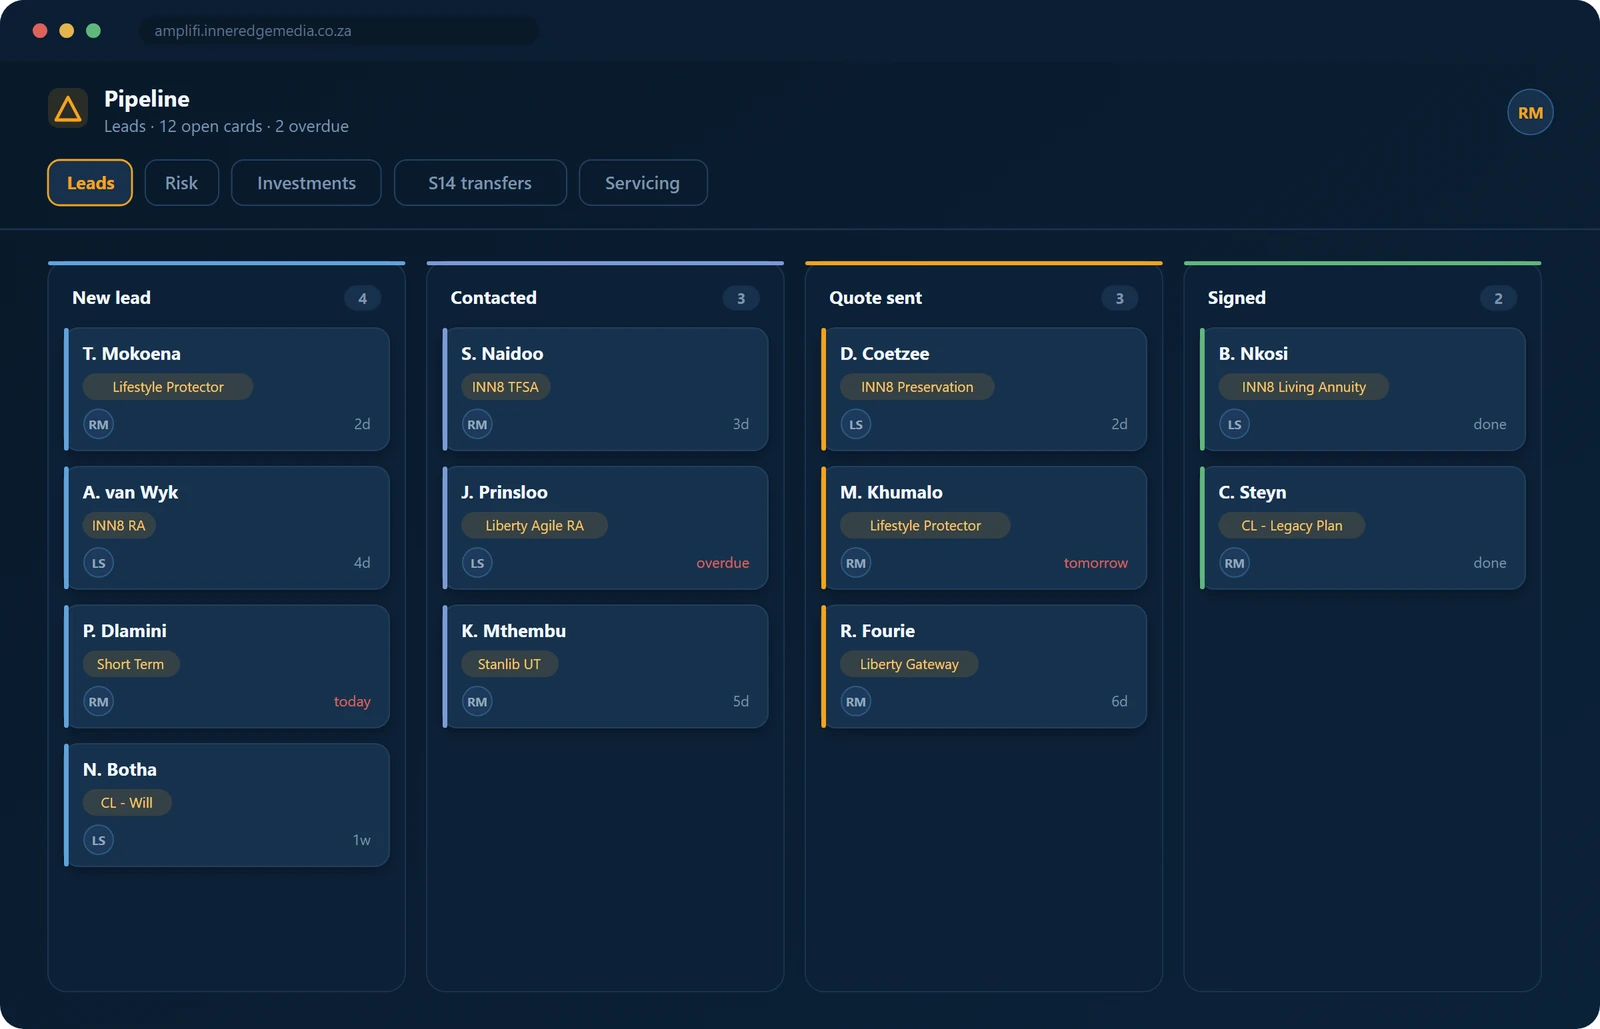Image resolution: width=1600 pixels, height=1029 pixels.
Task: Click RM avatar on P. Dlamini card
Action: click(x=98, y=702)
